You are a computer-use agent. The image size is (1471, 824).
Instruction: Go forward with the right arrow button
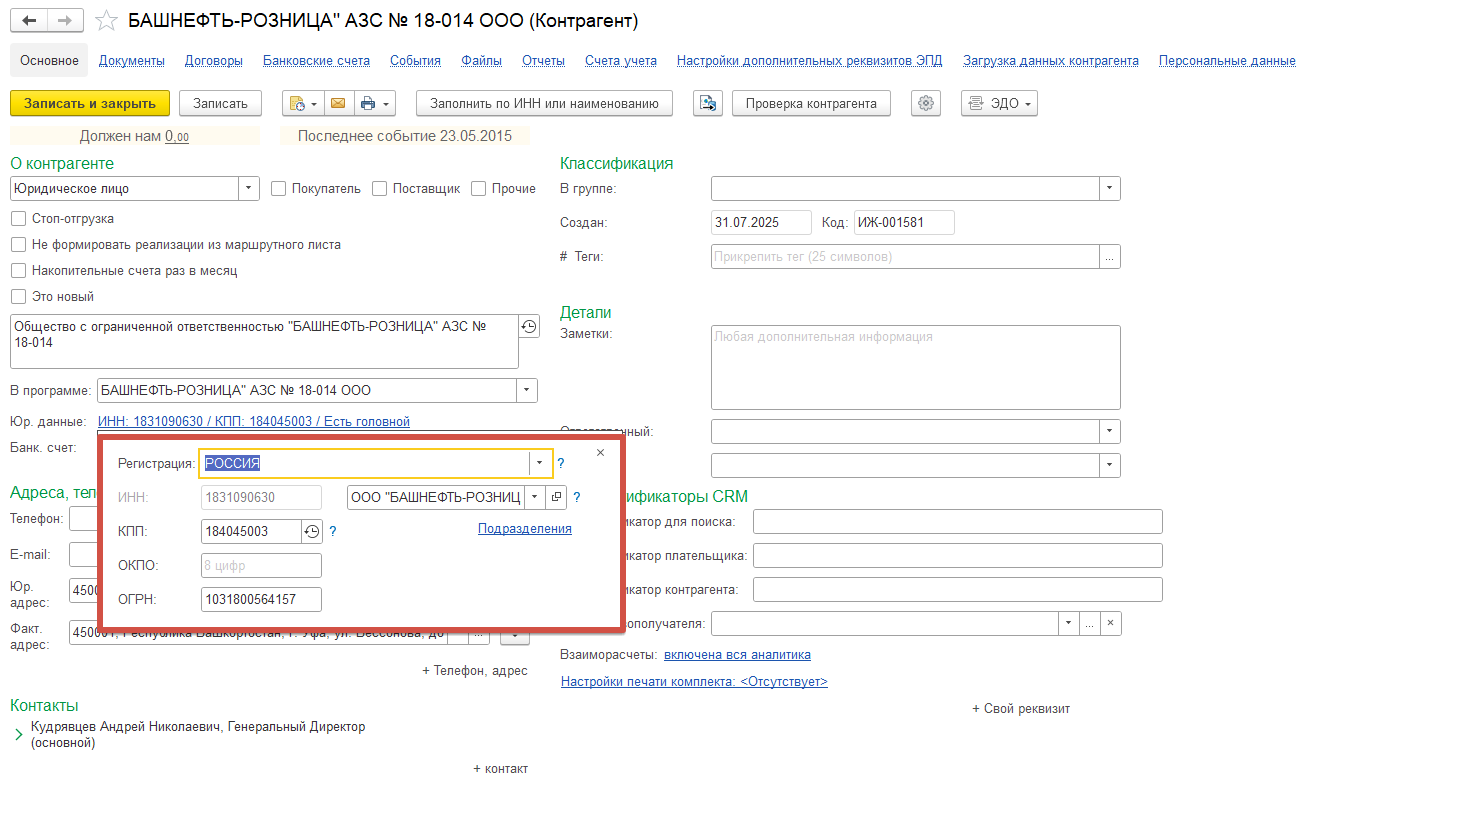coord(65,20)
